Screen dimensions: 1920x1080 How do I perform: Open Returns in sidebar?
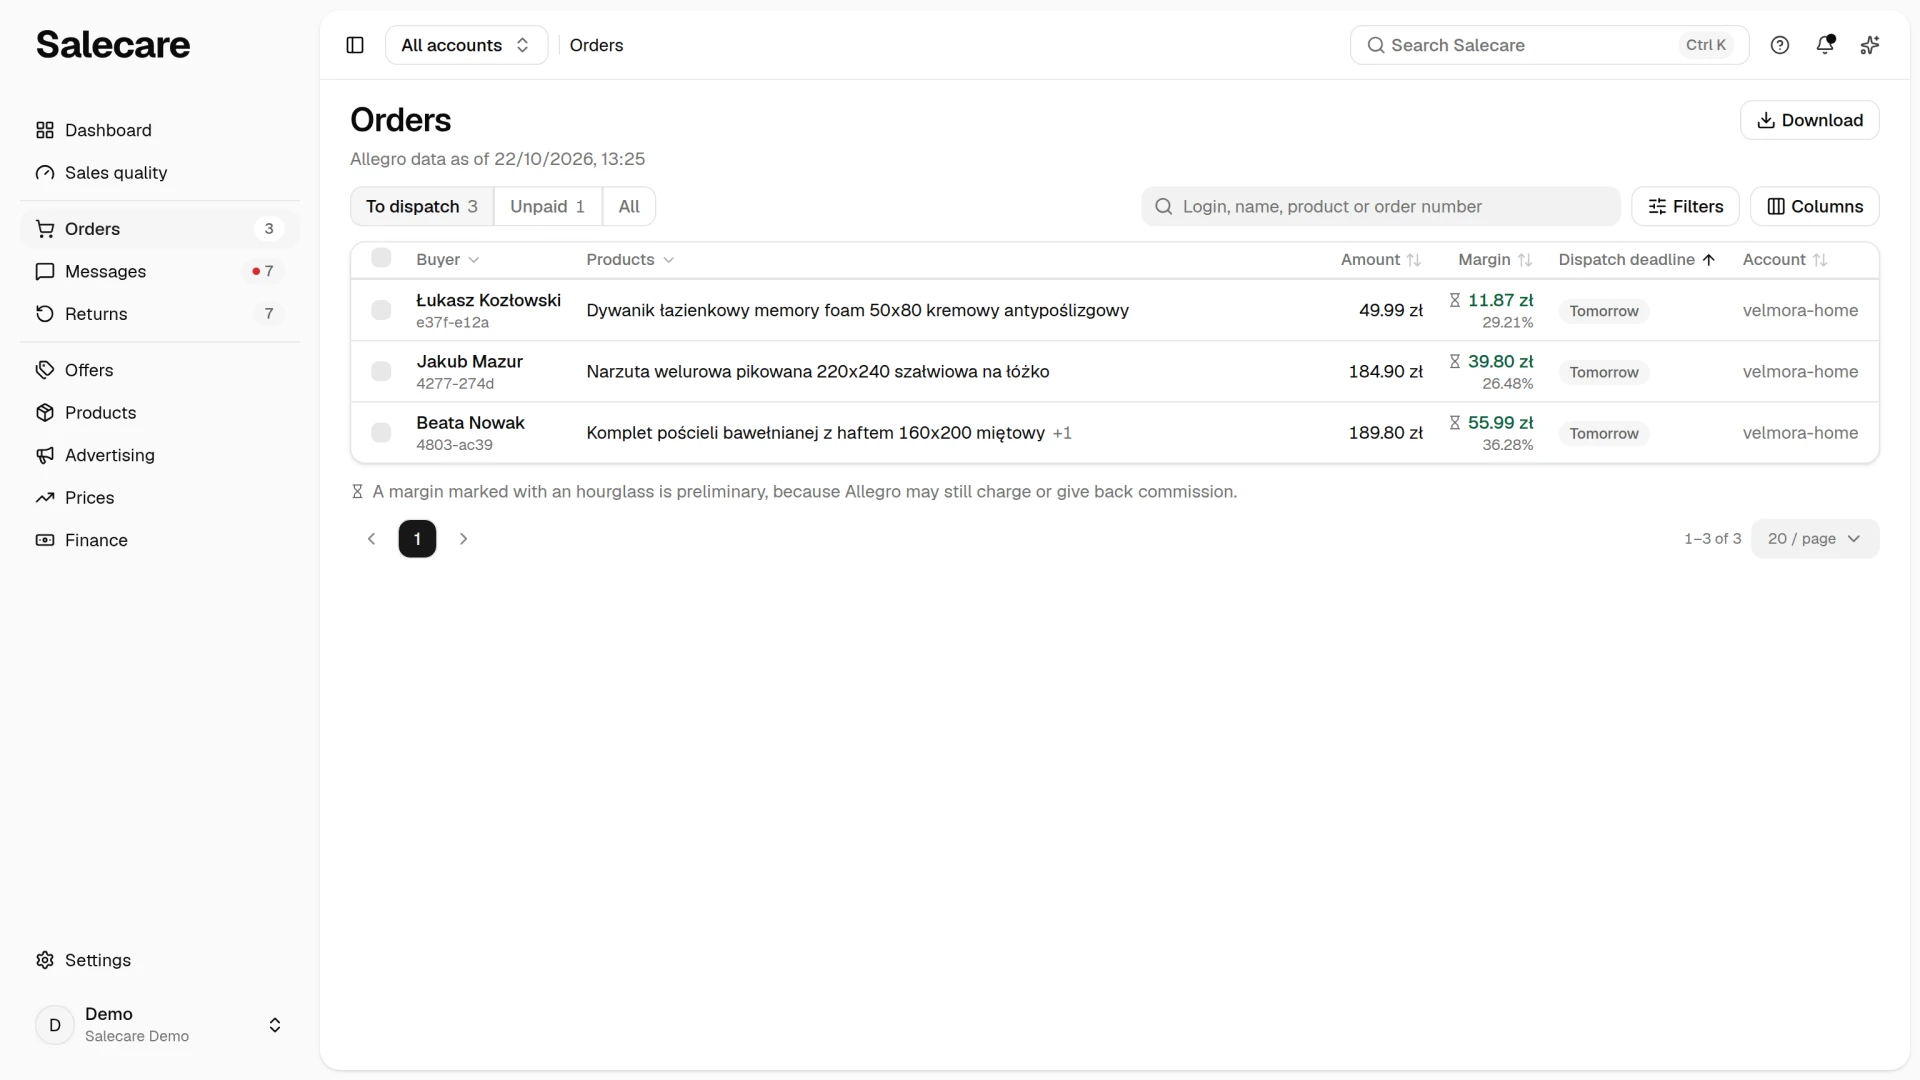pyautogui.click(x=160, y=314)
